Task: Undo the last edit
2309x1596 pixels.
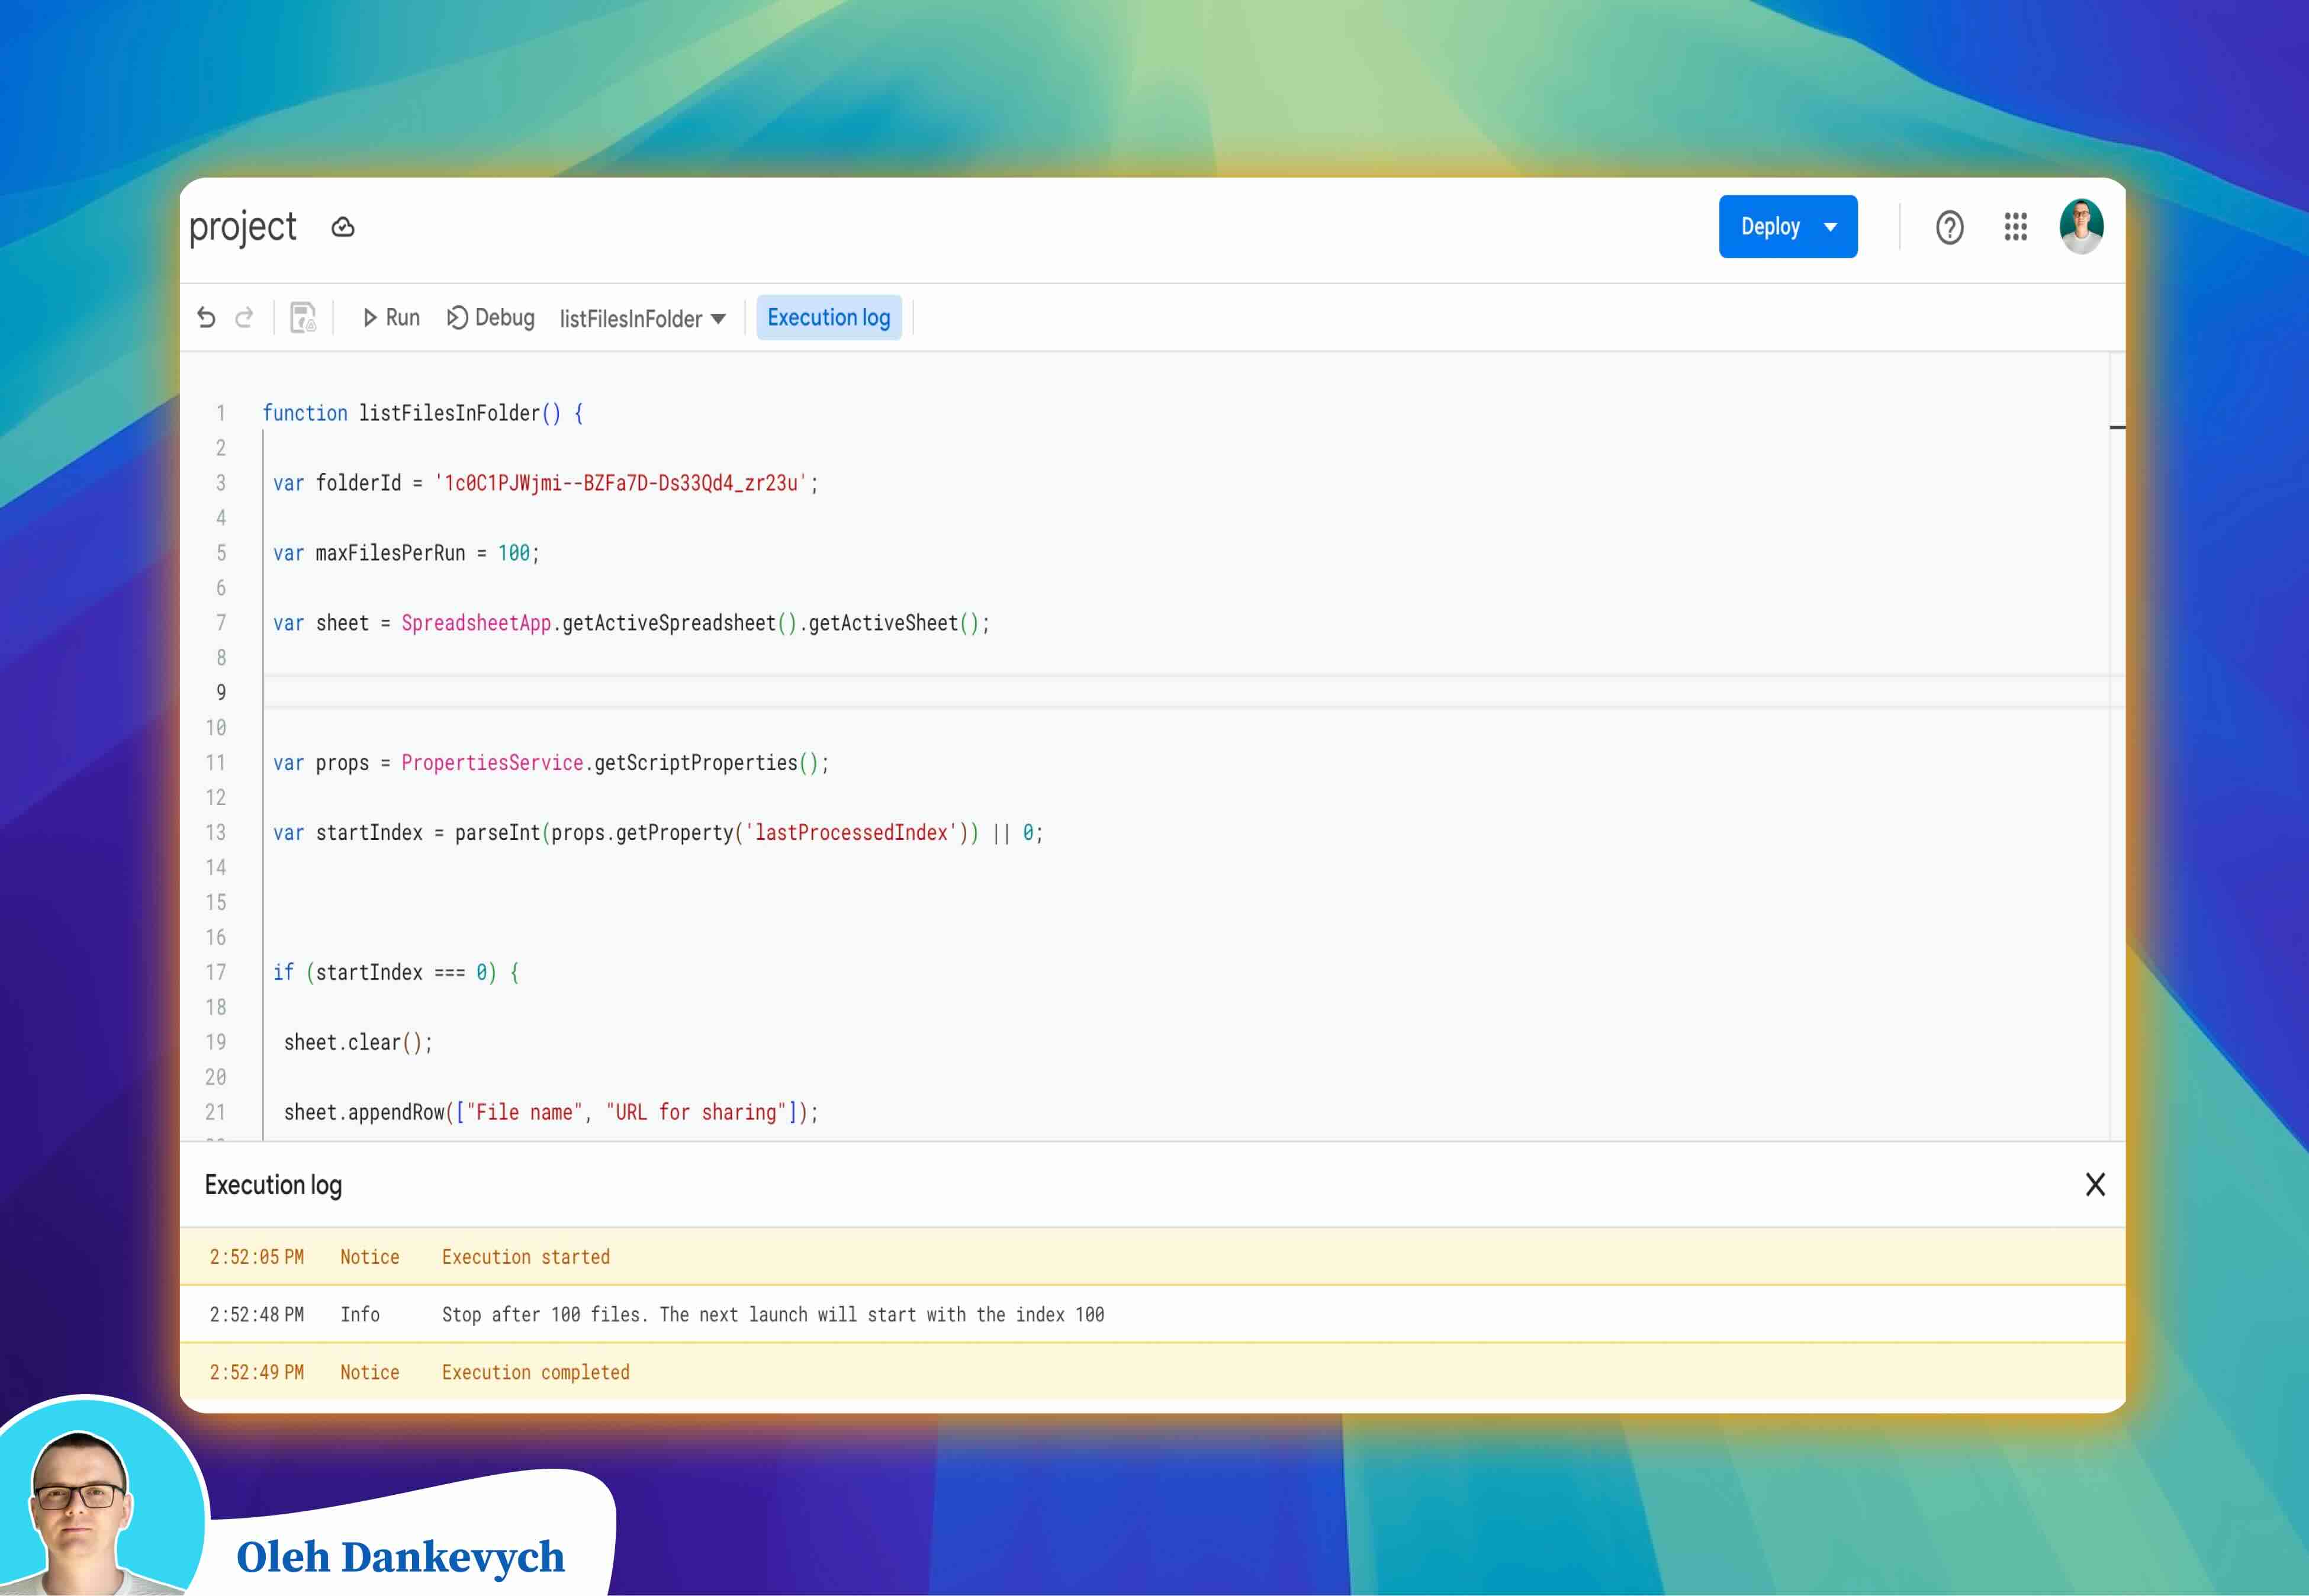Action: [x=206, y=318]
